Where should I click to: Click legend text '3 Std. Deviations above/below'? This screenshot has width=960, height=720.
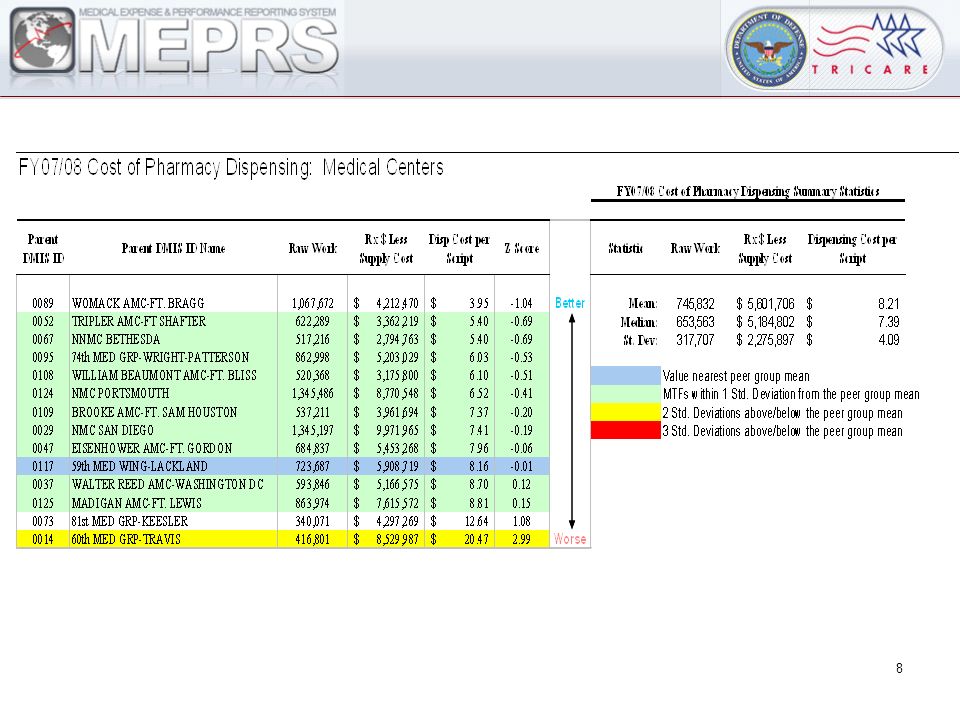point(732,431)
